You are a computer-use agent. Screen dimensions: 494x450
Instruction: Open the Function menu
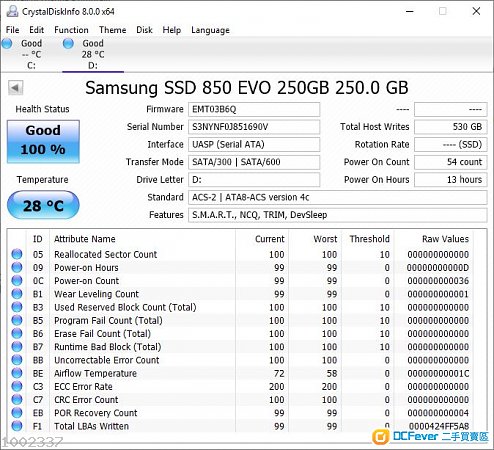pos(71,30)
